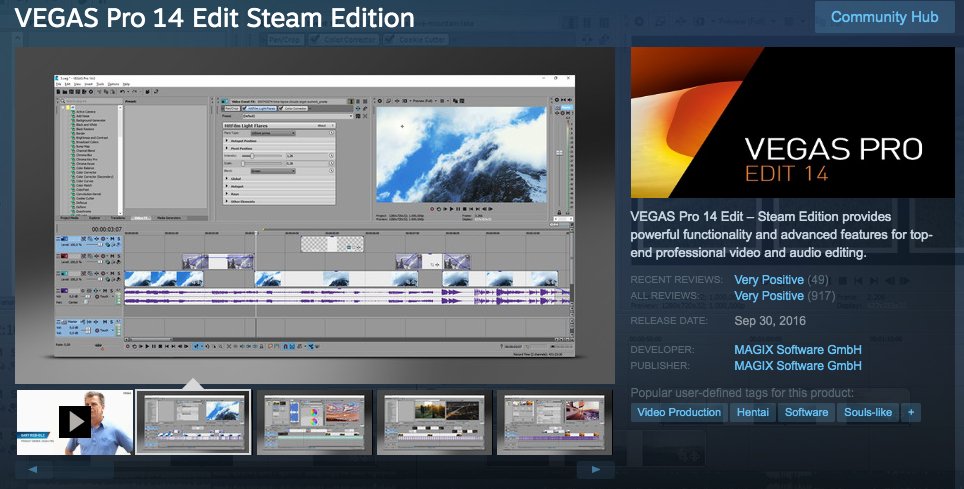Screen dimensions: 964x489
Task: Solo the second video track with S
Action: tap(119, 256)
